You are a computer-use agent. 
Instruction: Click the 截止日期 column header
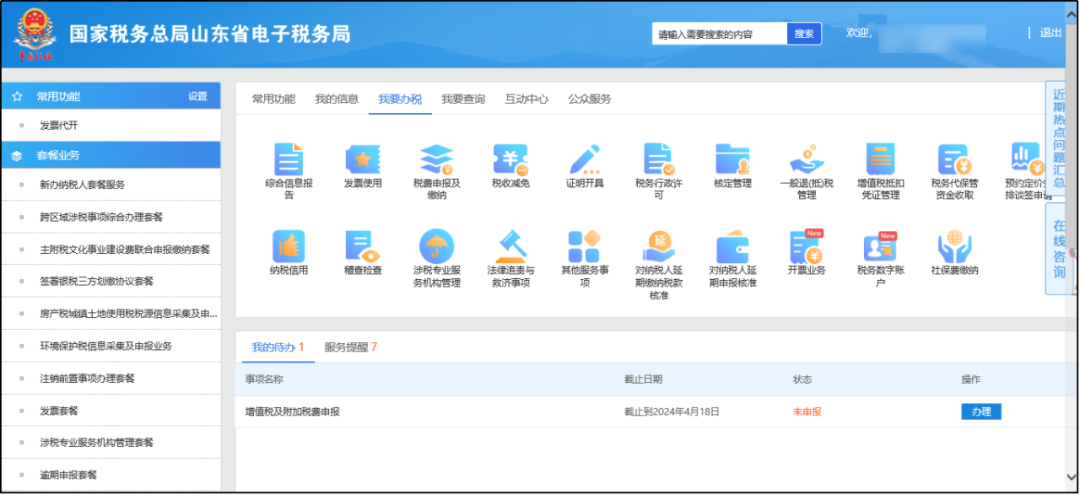click(643, 379)
